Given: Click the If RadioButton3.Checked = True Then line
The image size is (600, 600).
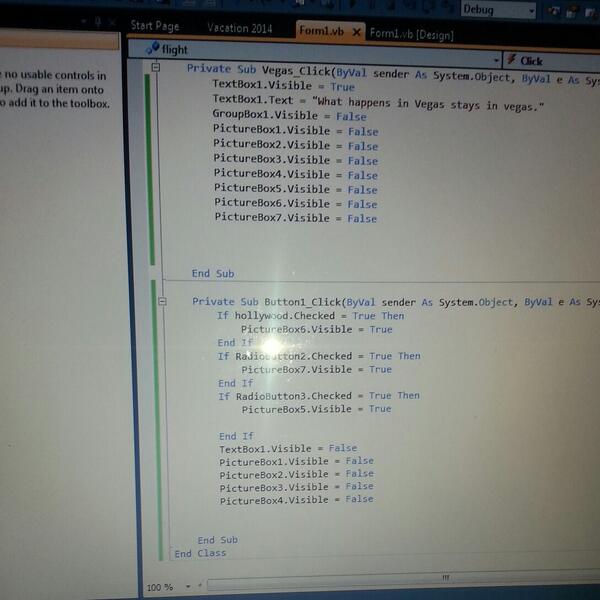Looking at the screenshot, I should (319, 396).
